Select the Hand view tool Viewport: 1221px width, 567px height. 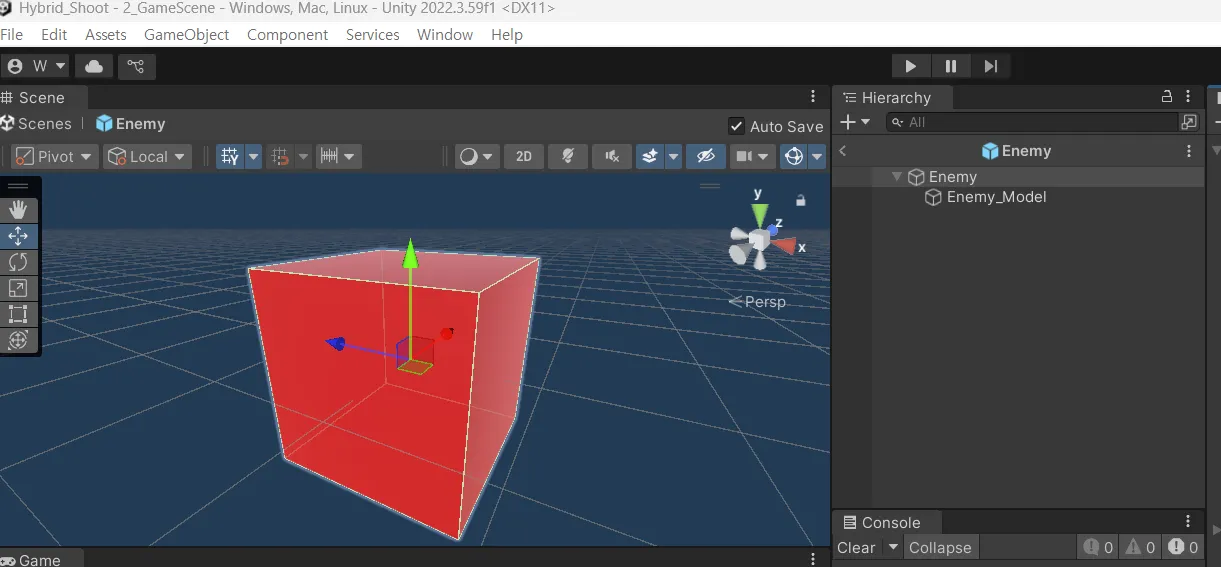coord(18,210)
